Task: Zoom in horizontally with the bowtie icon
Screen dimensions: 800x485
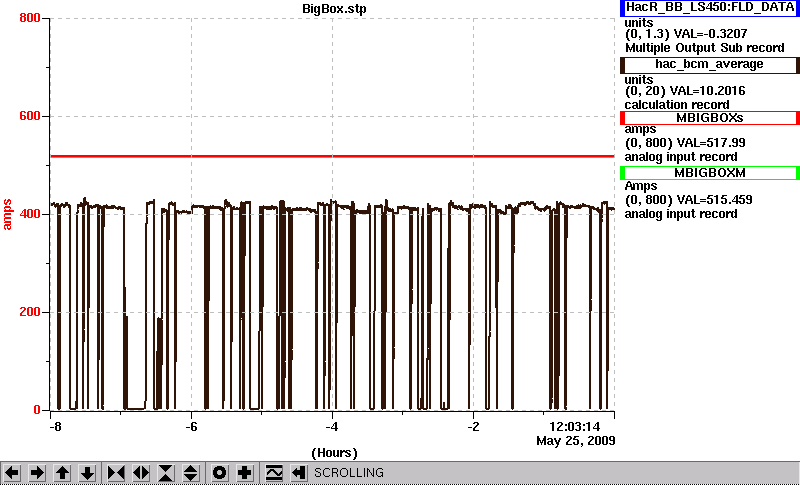Action: 116,473
